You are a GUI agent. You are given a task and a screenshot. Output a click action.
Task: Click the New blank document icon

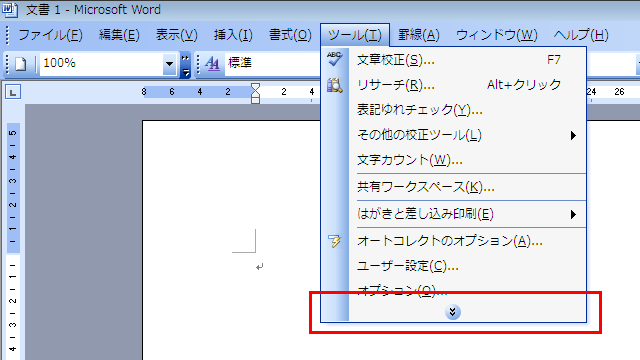click(21, 64)
